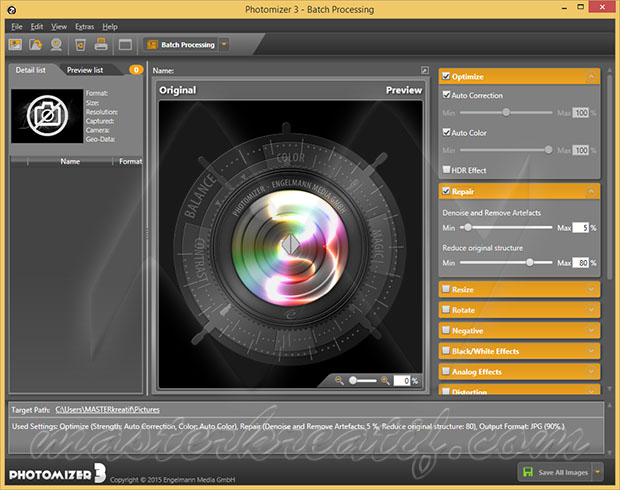This screenshot has width=620, height=490.
Task: Click the Auto Correction strength slider
Action: click(x=506, y=113)
